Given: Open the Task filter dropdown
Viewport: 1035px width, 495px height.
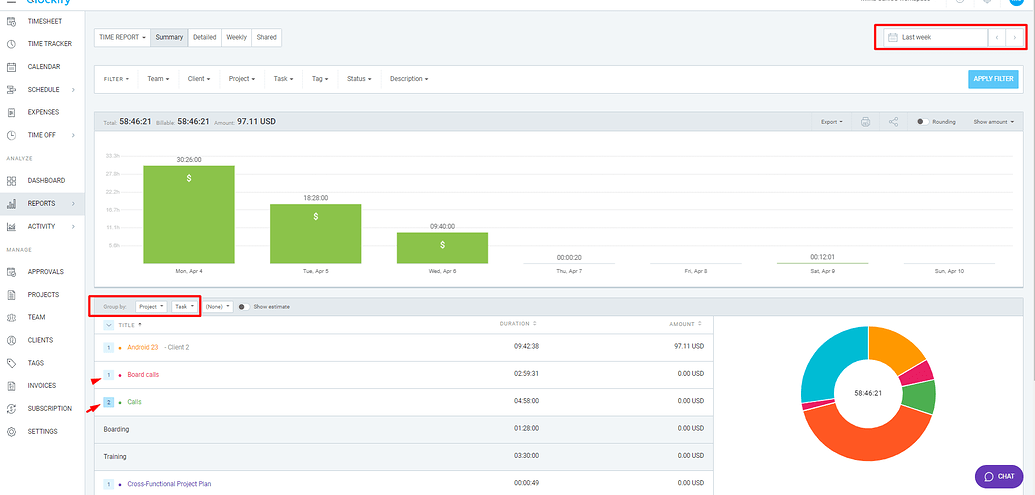Looking at the screenshot, I should click(285, 79).
